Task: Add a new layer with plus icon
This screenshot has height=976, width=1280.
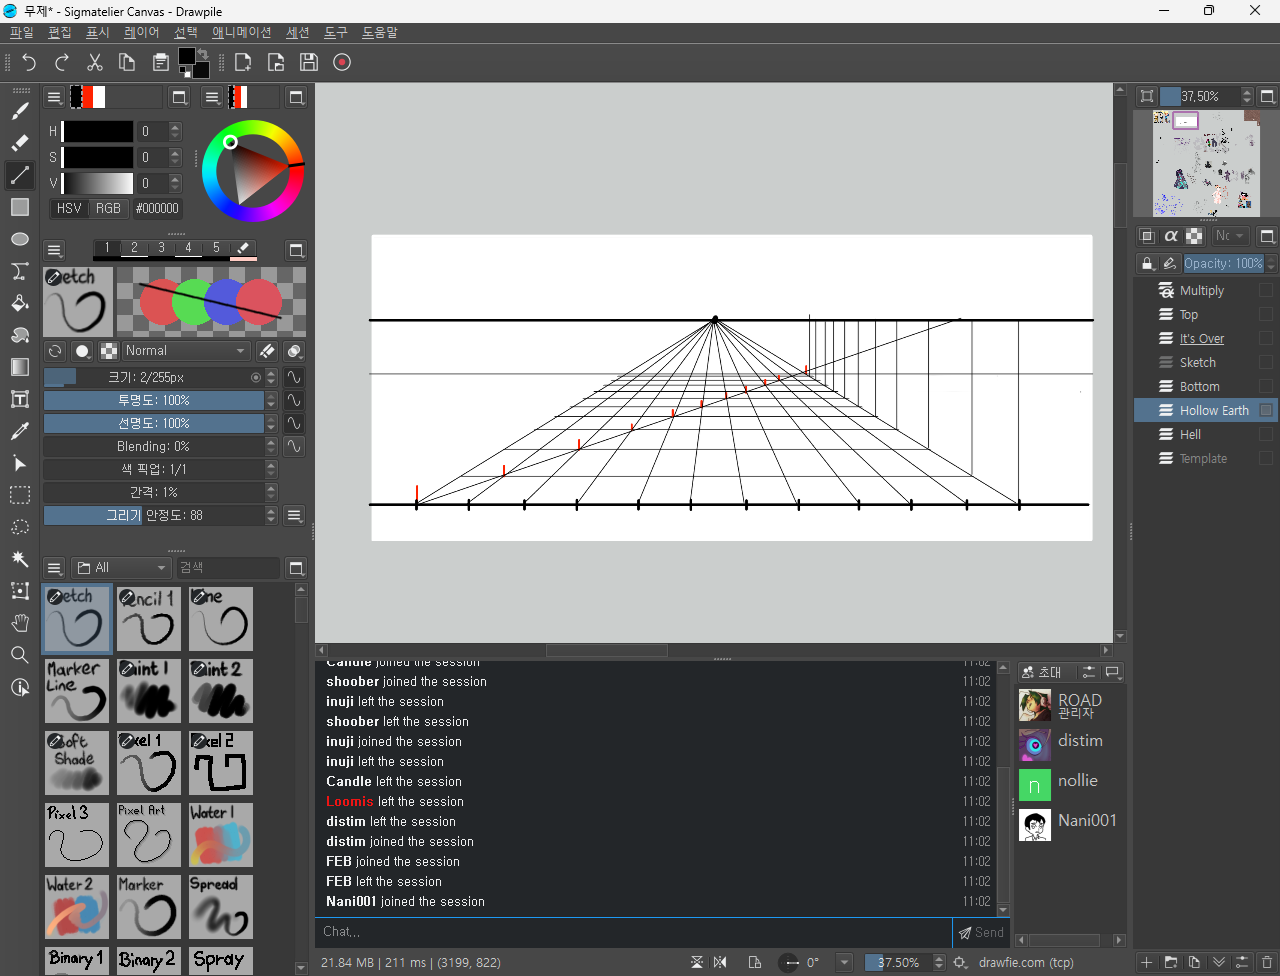Action: click(1147, 962)
